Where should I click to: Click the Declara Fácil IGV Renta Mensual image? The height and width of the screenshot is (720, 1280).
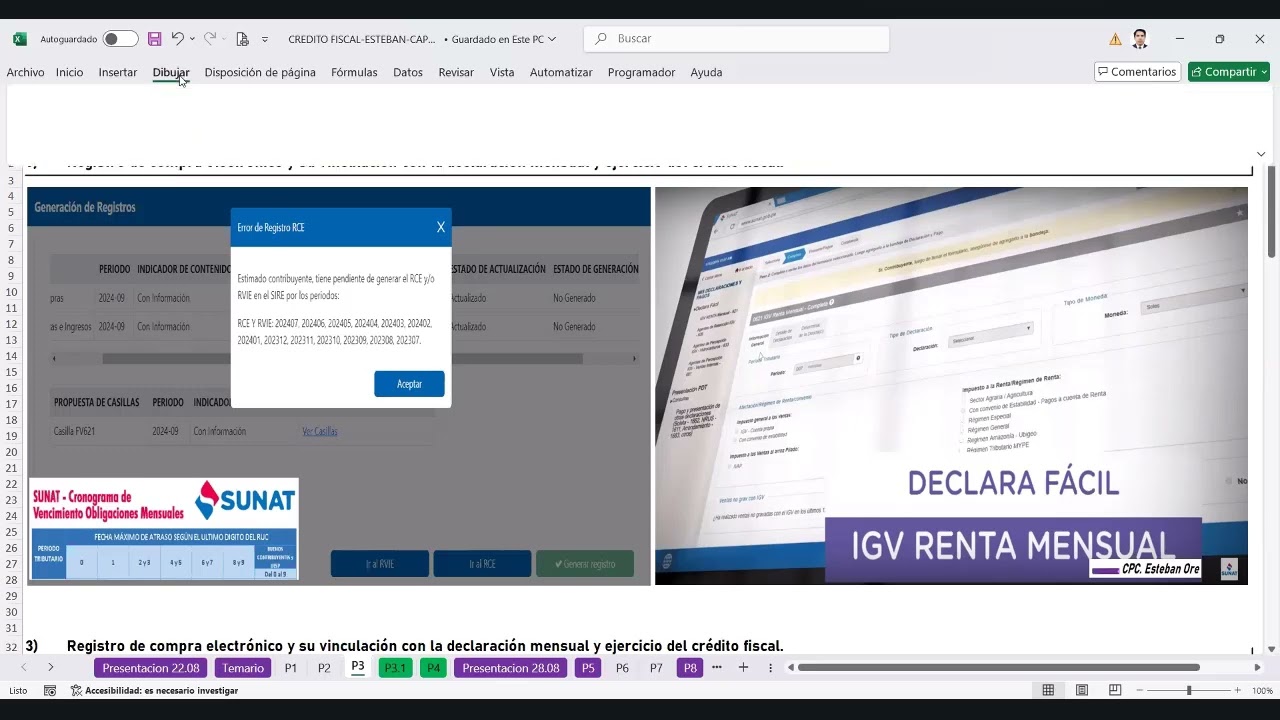(951, 386)
